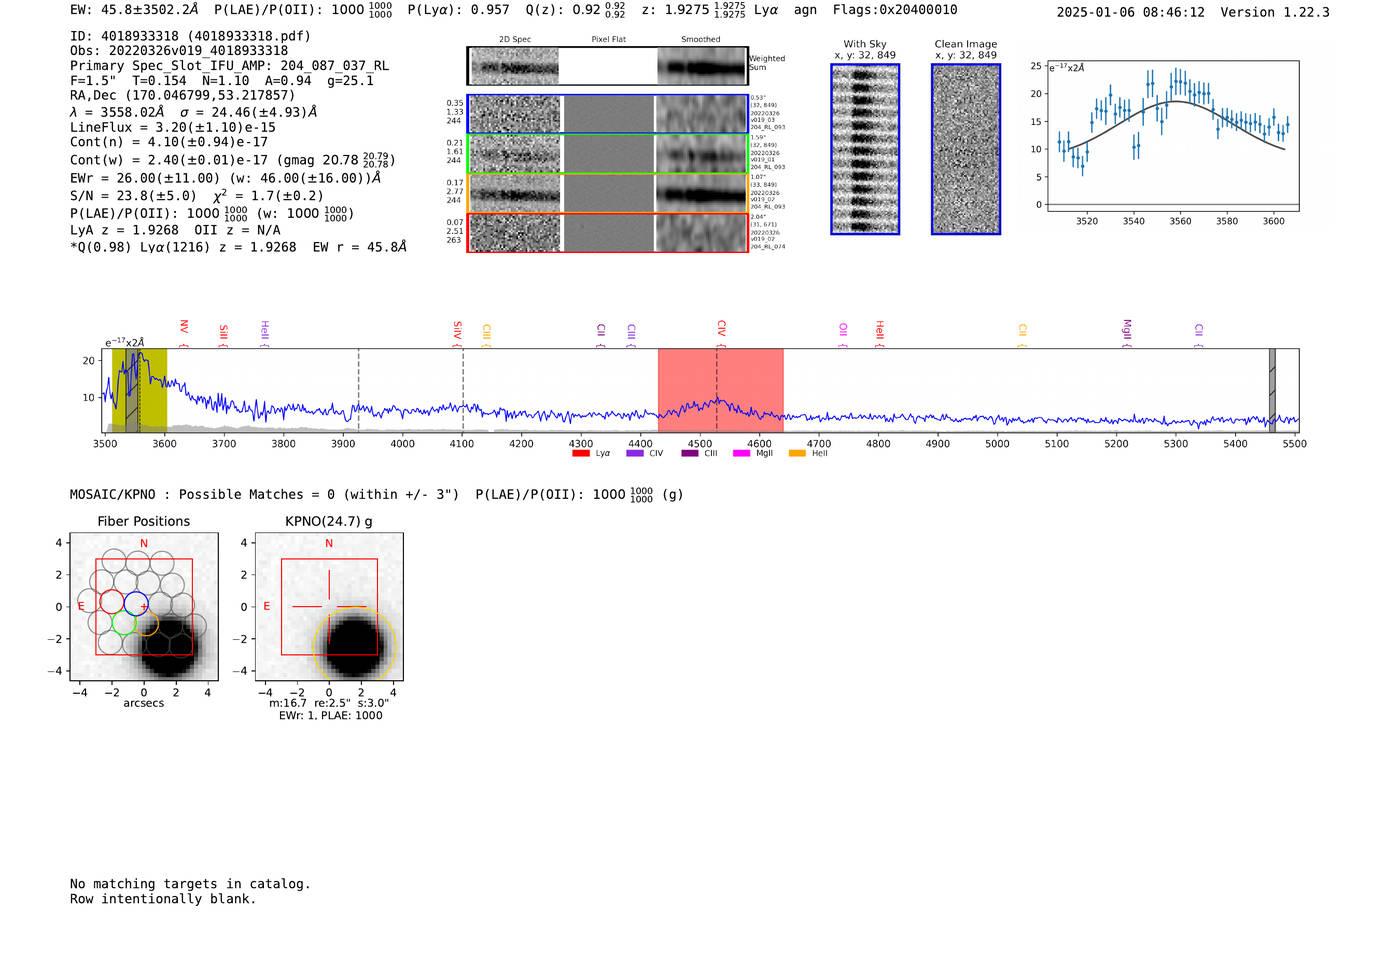Select the red-bordered fiber spectrum row

(607, 232)
